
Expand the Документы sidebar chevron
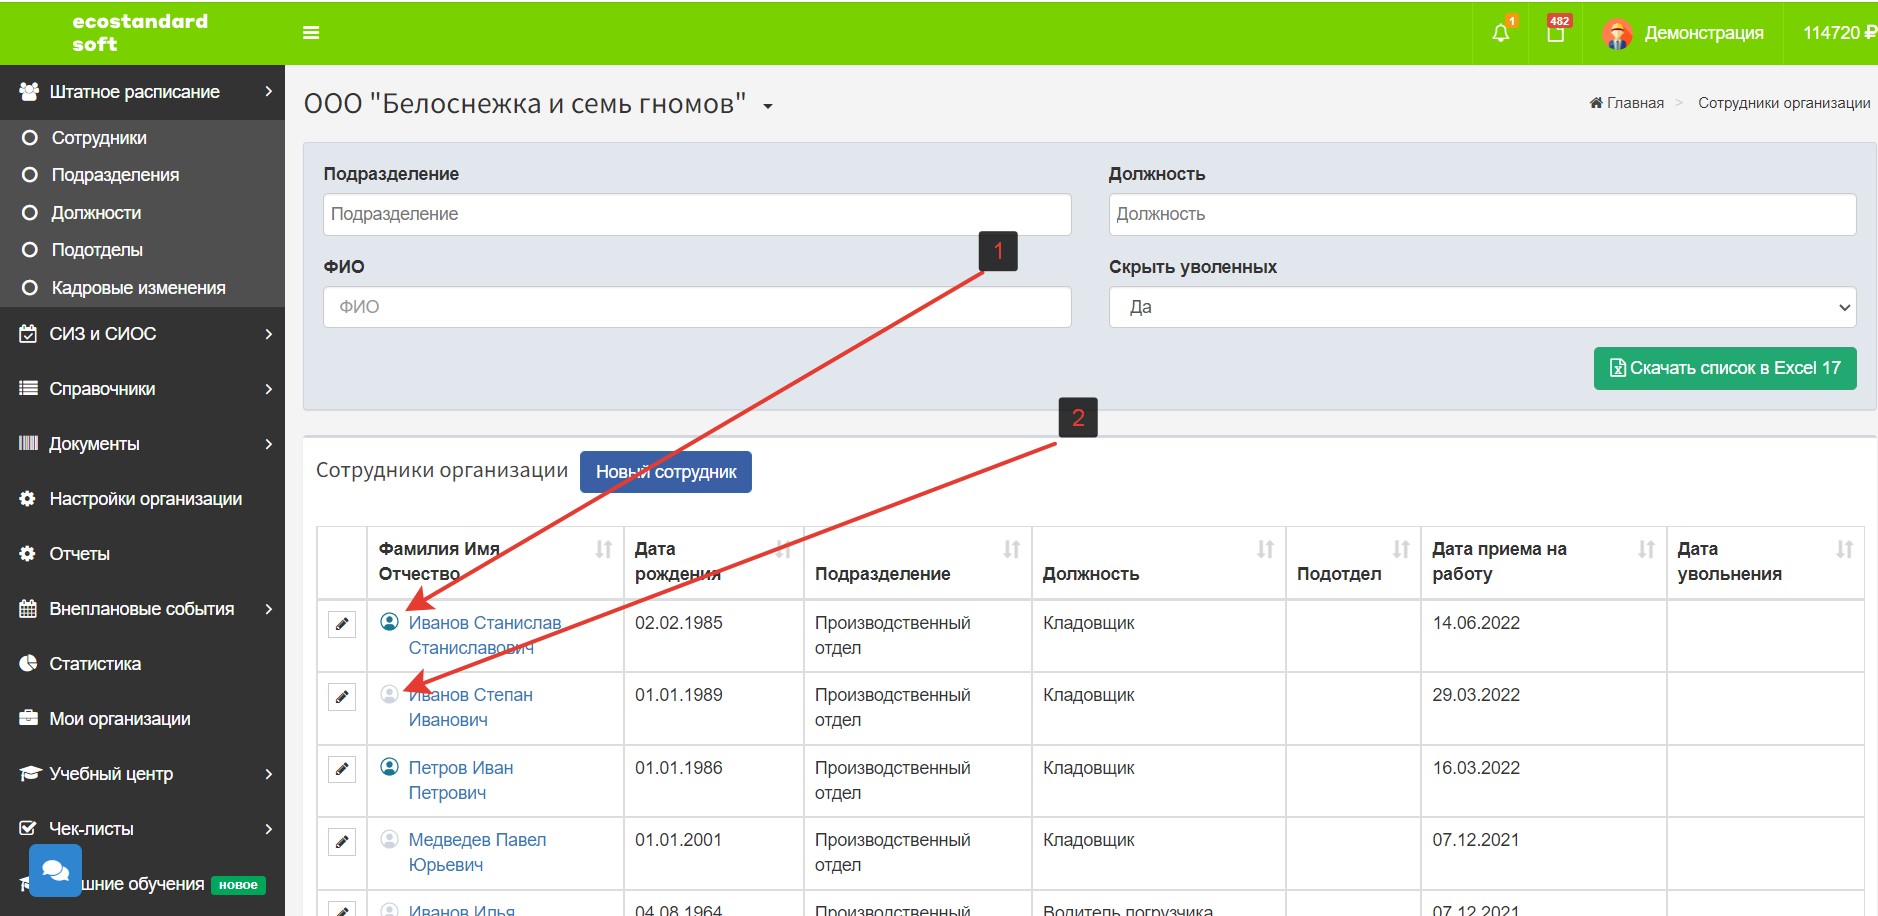[268, 444]
